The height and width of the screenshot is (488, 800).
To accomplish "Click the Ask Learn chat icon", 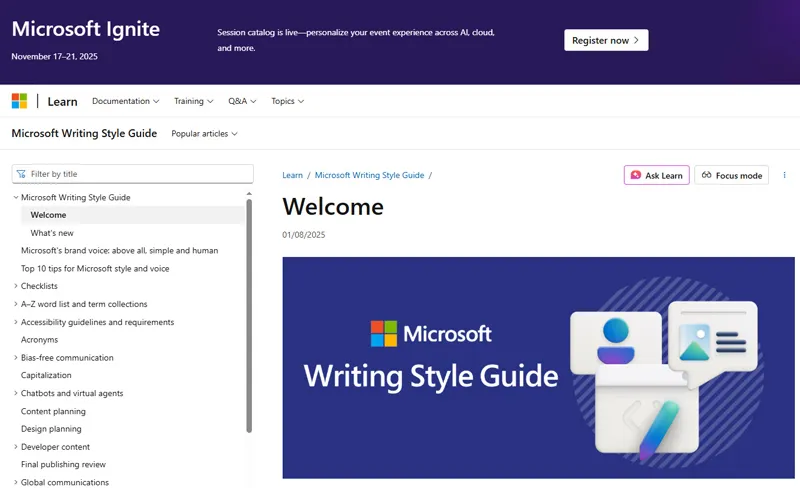I will point(635,175).
